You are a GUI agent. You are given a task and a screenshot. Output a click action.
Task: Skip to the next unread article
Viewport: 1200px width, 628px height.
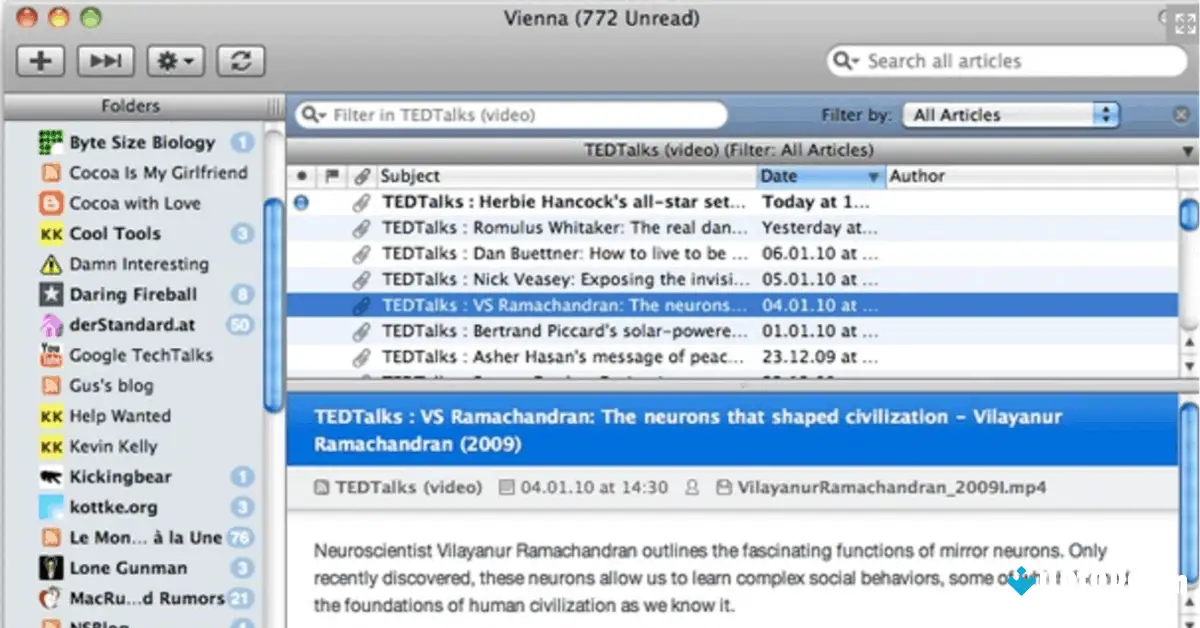(105, 60)
